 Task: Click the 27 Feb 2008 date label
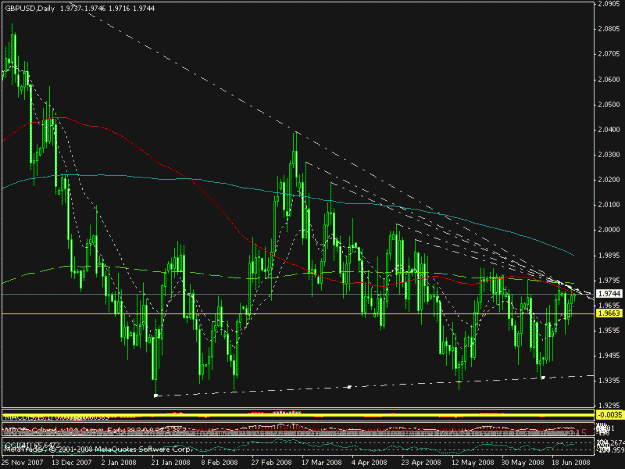click(271, 463)
